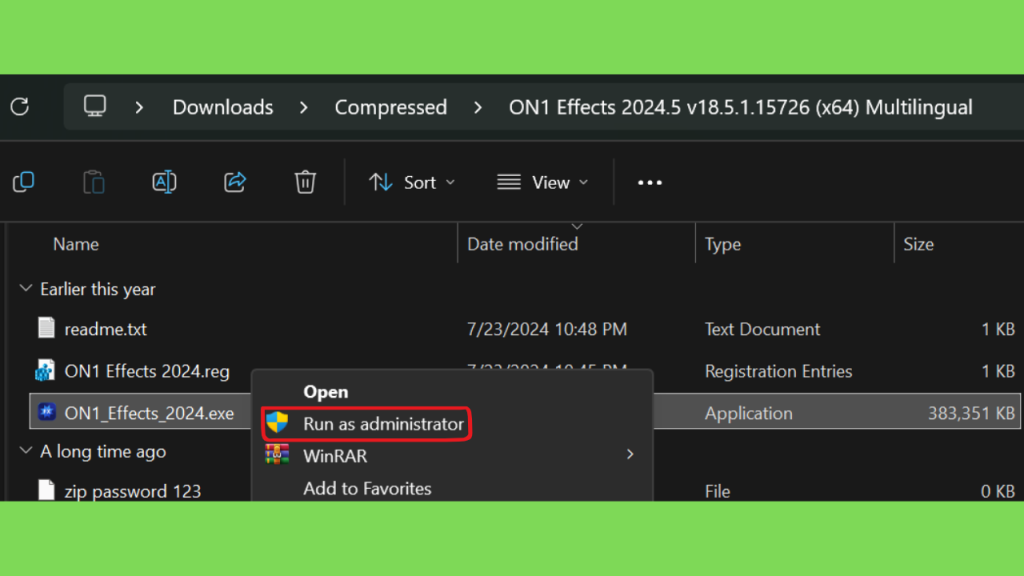Screen dimensions: 1024x576
Task: Sort by the Type column header
Action: (722, 244)
